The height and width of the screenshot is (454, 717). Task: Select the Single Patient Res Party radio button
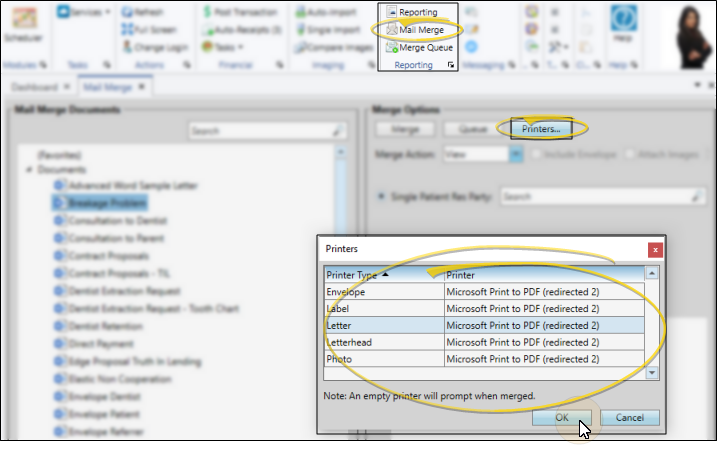tap(380, 198)
